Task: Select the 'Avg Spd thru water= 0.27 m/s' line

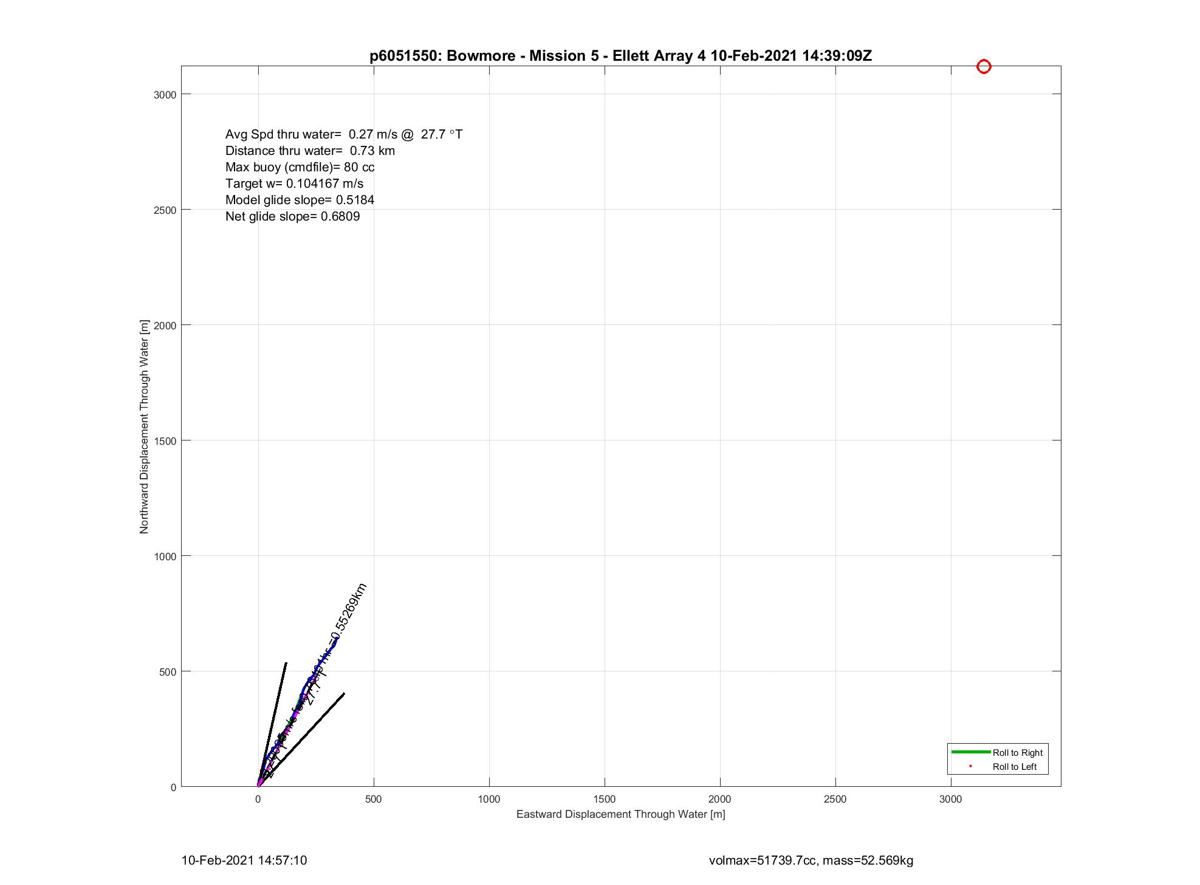Action: [x=344, y=134]
